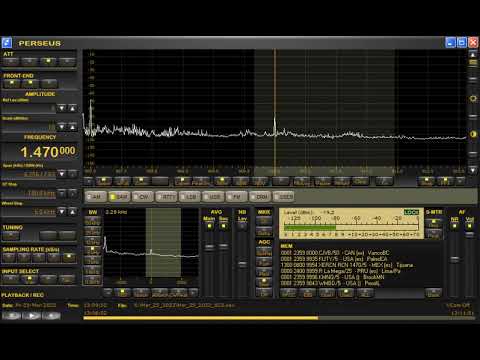Viewport: 480px width, 360px height.
Task: Click the Wheel Step down arrow
Action: tap(62, 212)
